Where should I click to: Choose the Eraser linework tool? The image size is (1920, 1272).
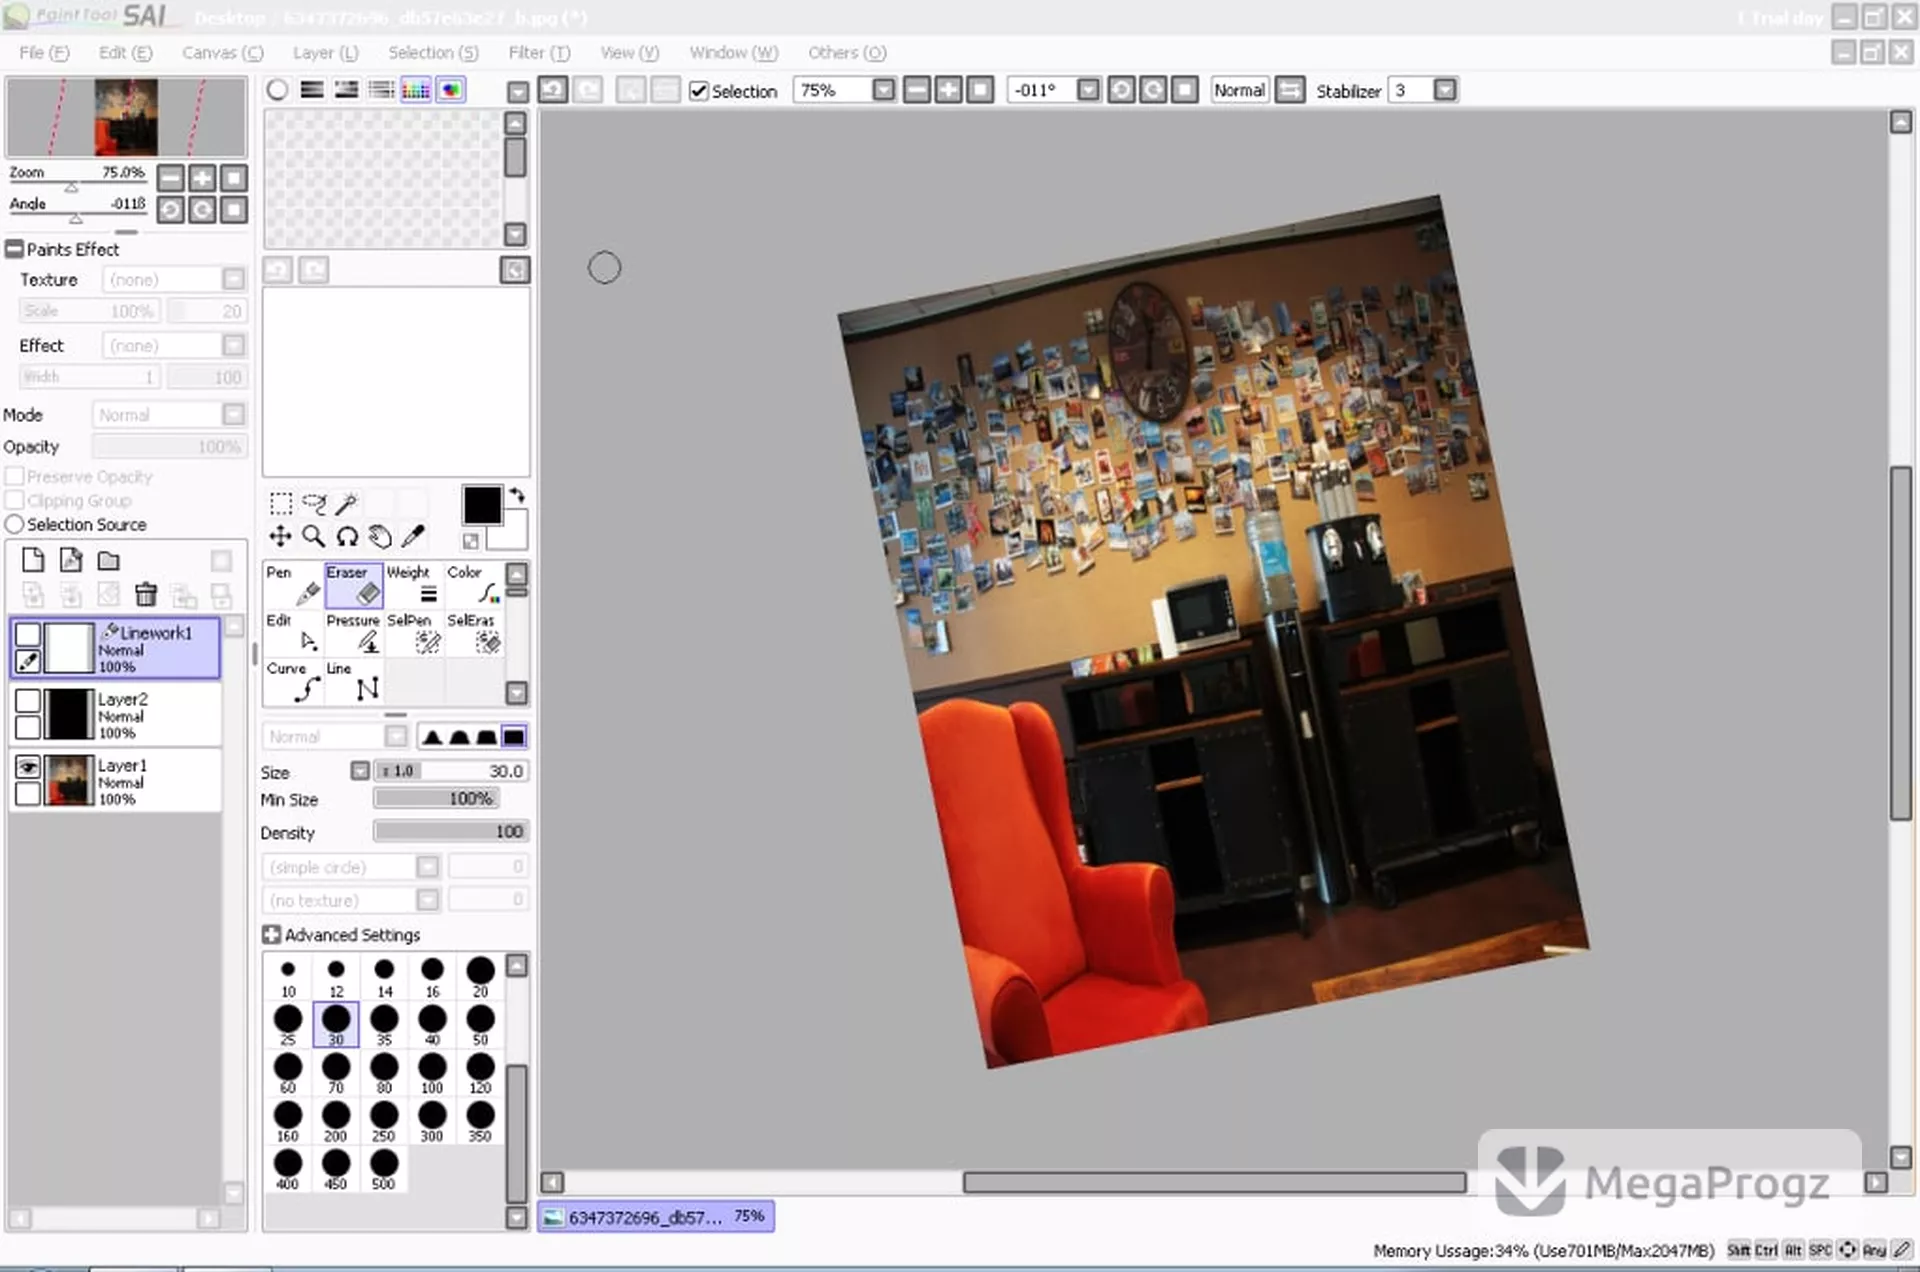click(354, 585)
